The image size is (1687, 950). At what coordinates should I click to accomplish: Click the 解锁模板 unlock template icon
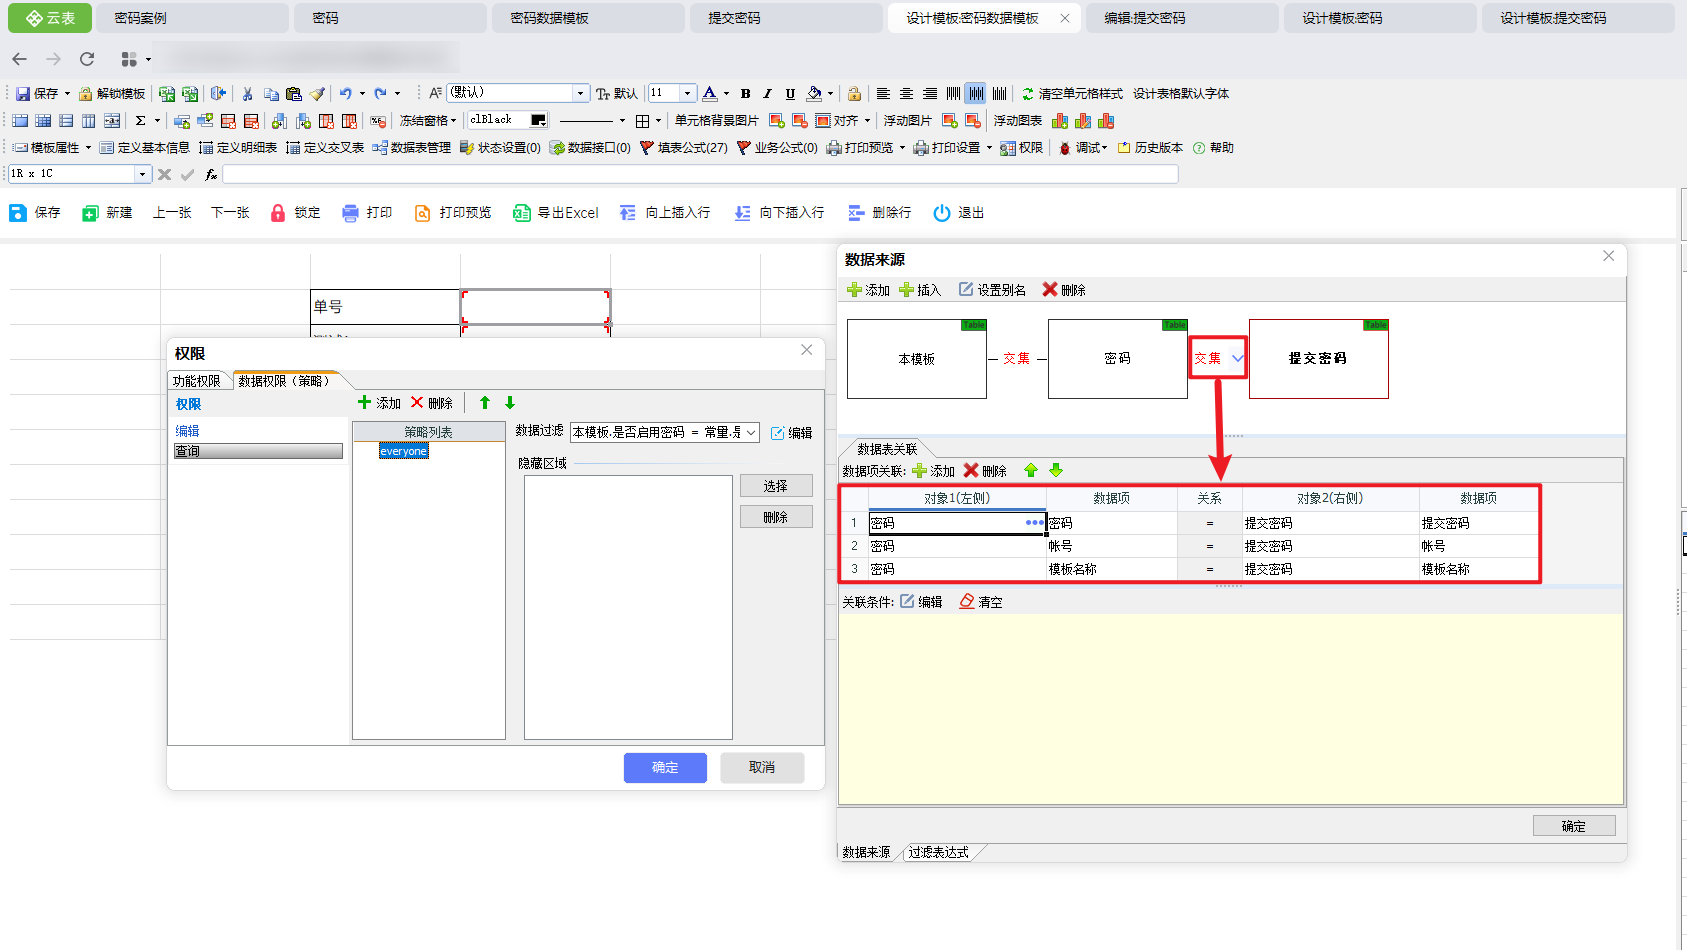point(112,94)
